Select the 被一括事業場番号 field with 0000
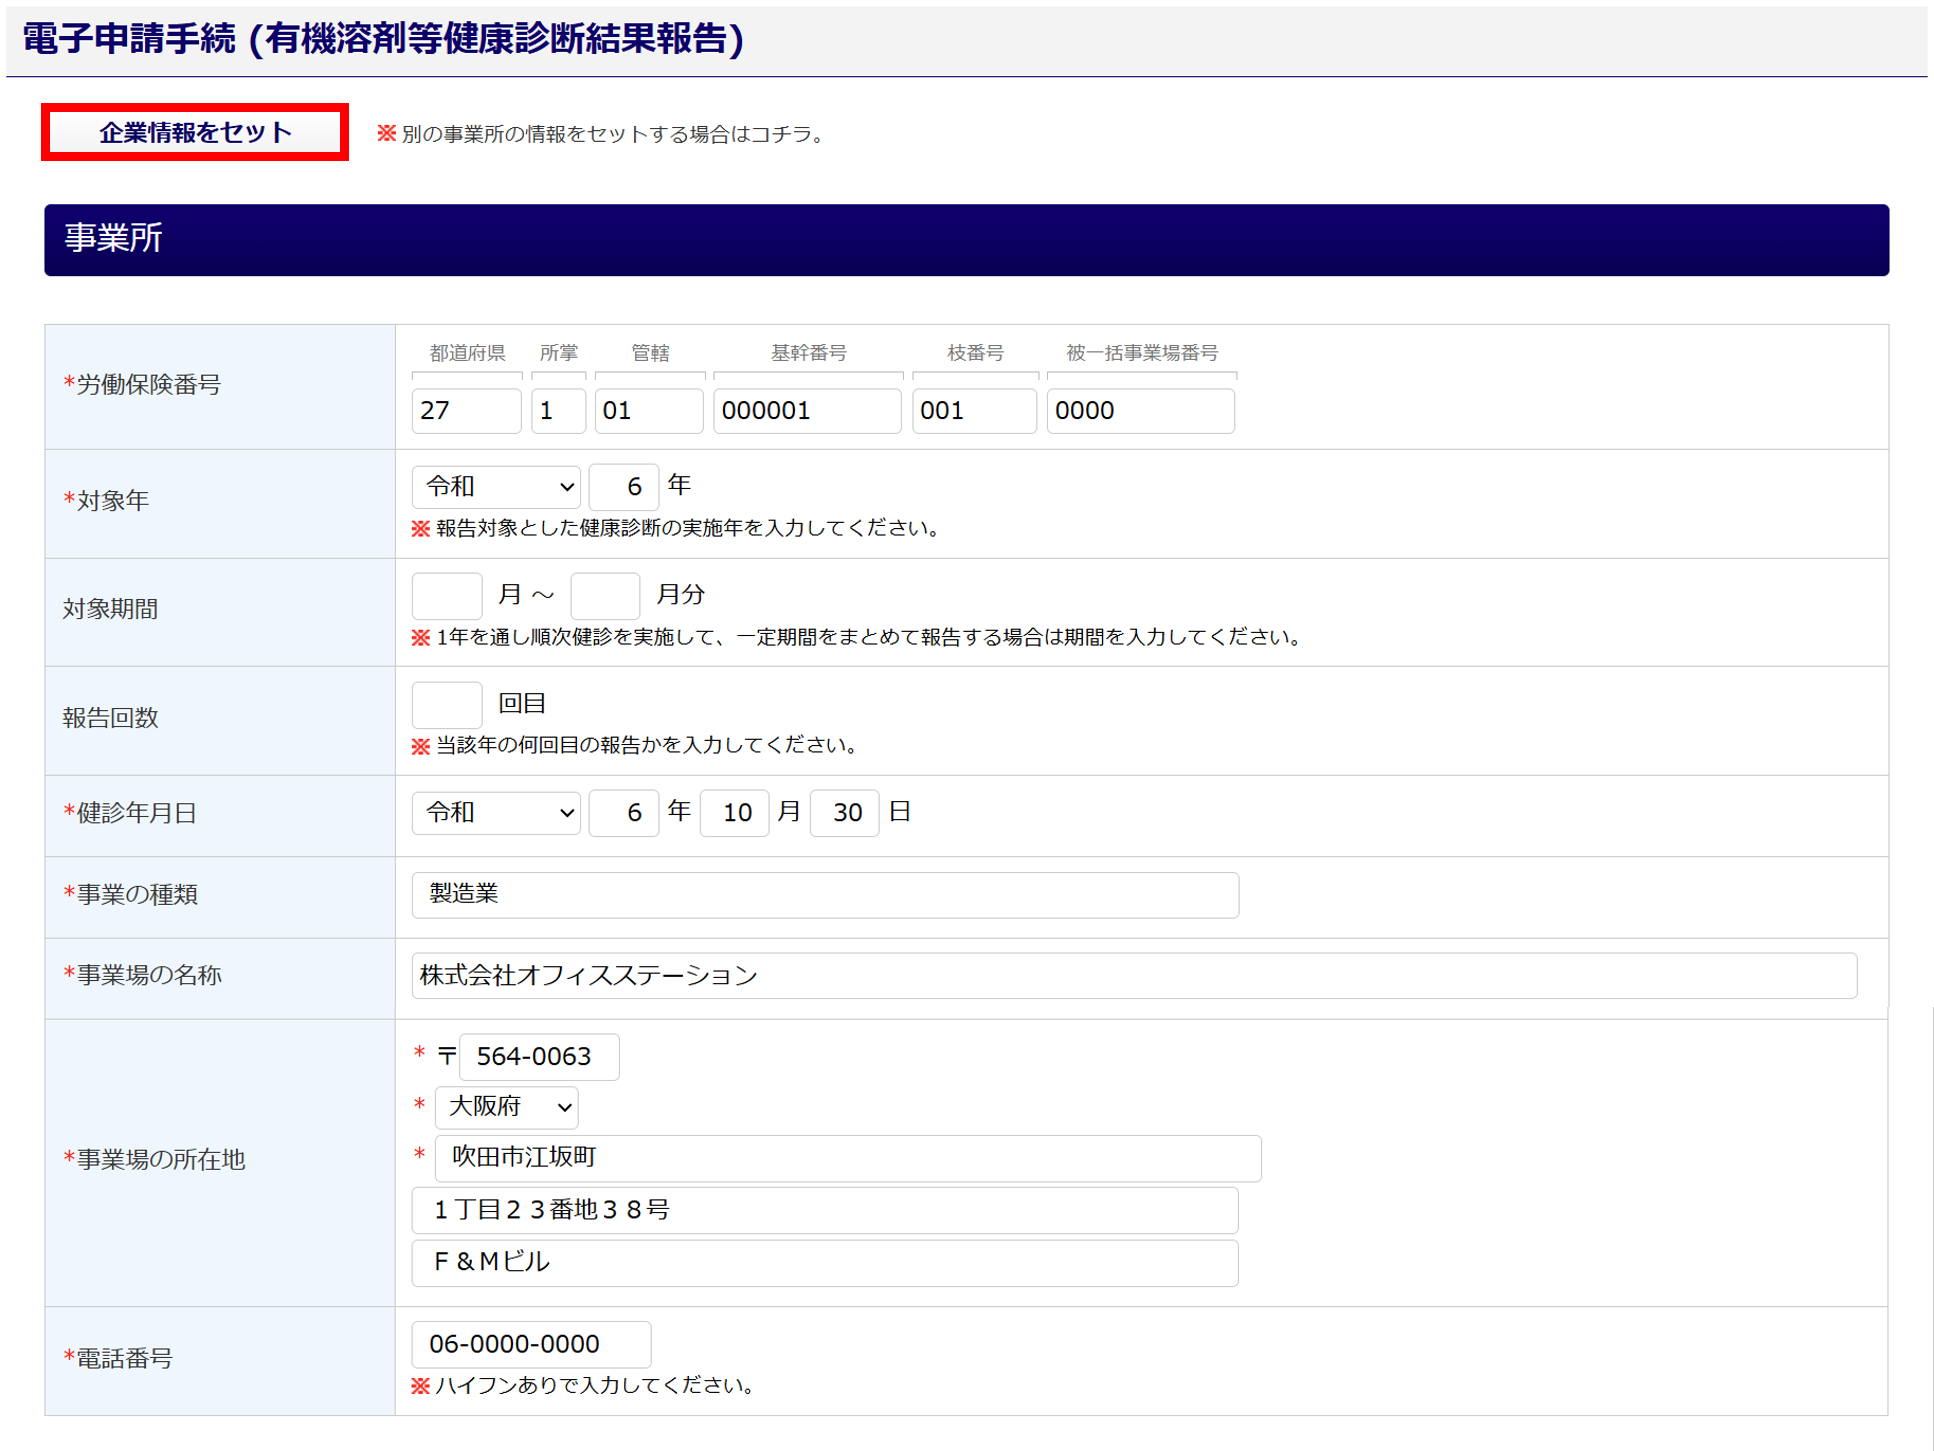Screen dimensions: 1934x1451 [x=1140, y=411]
